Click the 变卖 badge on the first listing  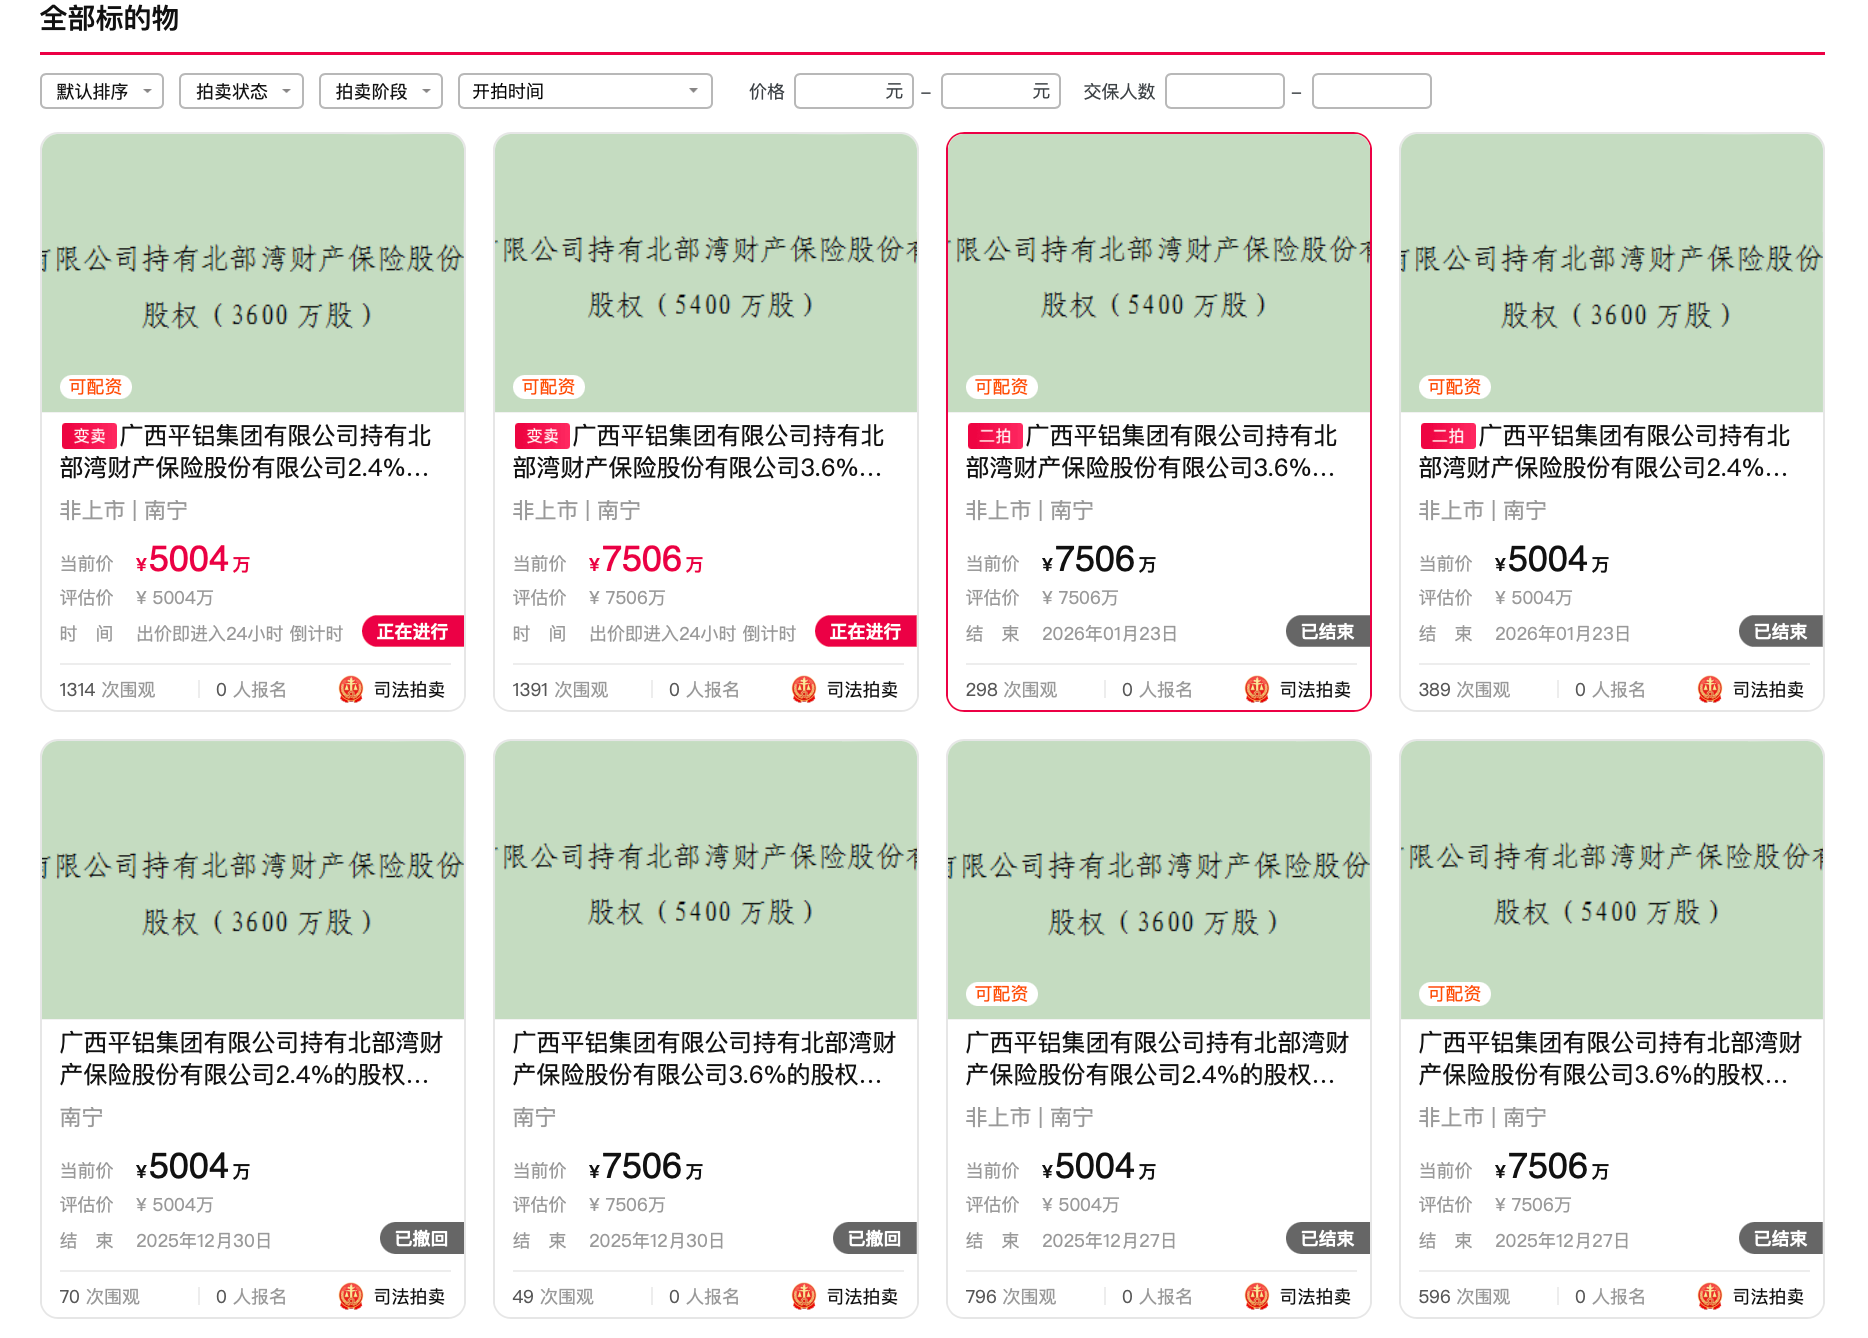pyautogui.click(x=88, y=435)
